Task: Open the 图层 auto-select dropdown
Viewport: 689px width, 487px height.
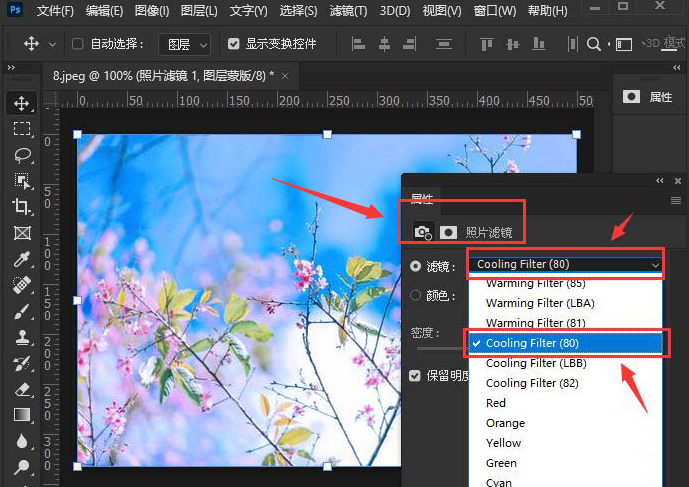Action: click(x=184, y=44)
